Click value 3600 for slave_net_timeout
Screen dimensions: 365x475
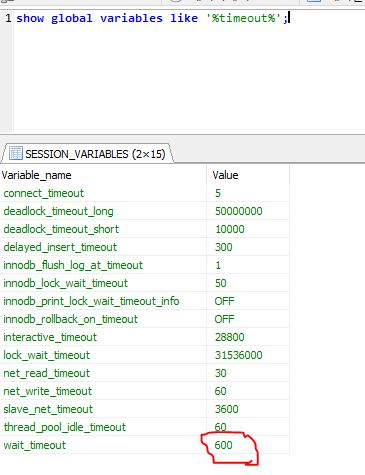pyautogui.click(x=248, y=409)
